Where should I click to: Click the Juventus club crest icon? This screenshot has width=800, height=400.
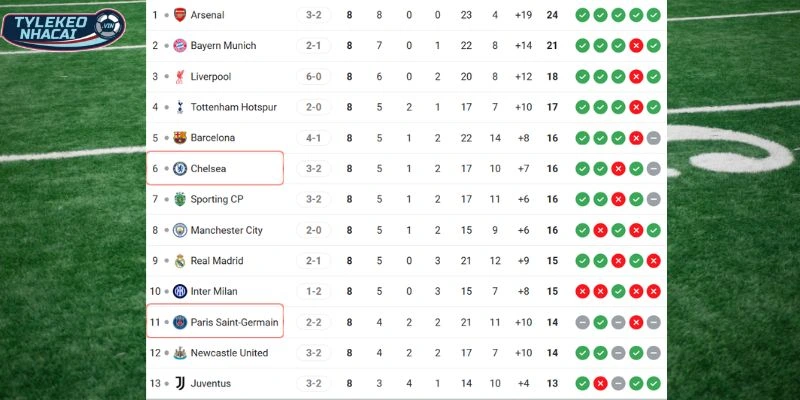click(x=180, y=384)
